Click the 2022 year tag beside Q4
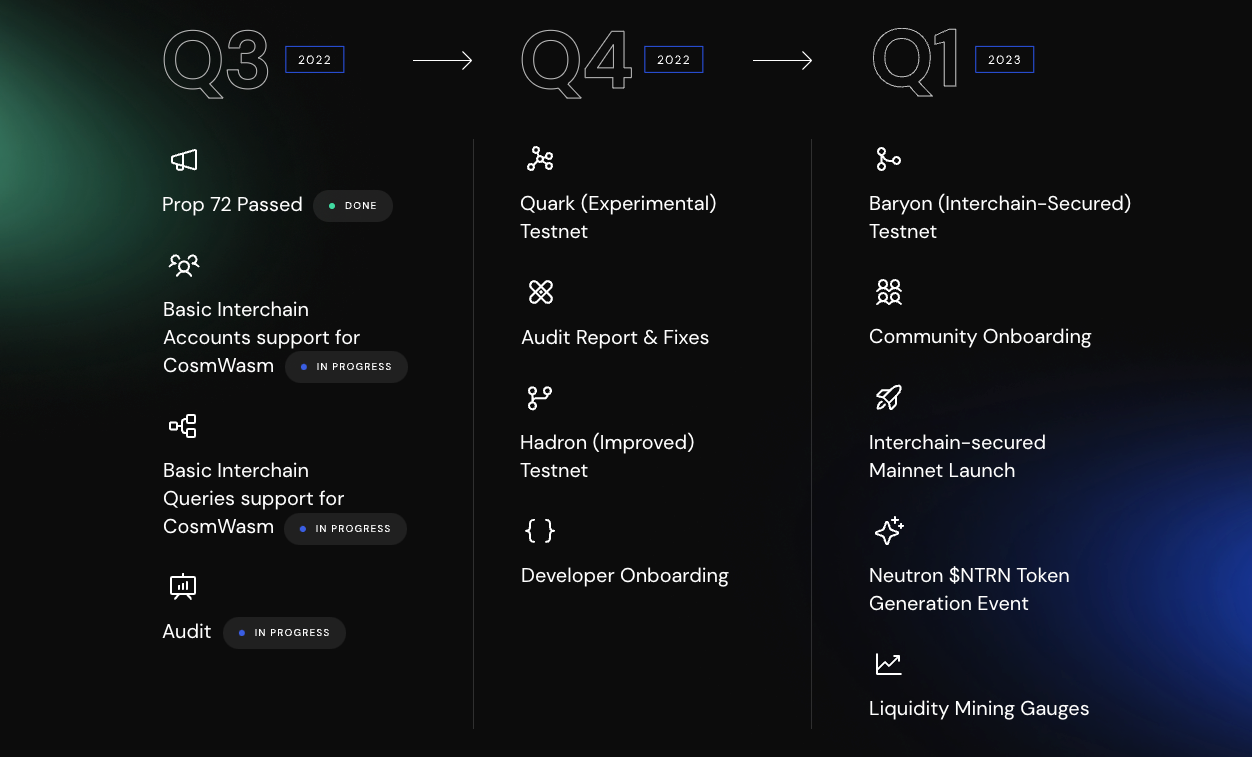 tap(674, 60)
